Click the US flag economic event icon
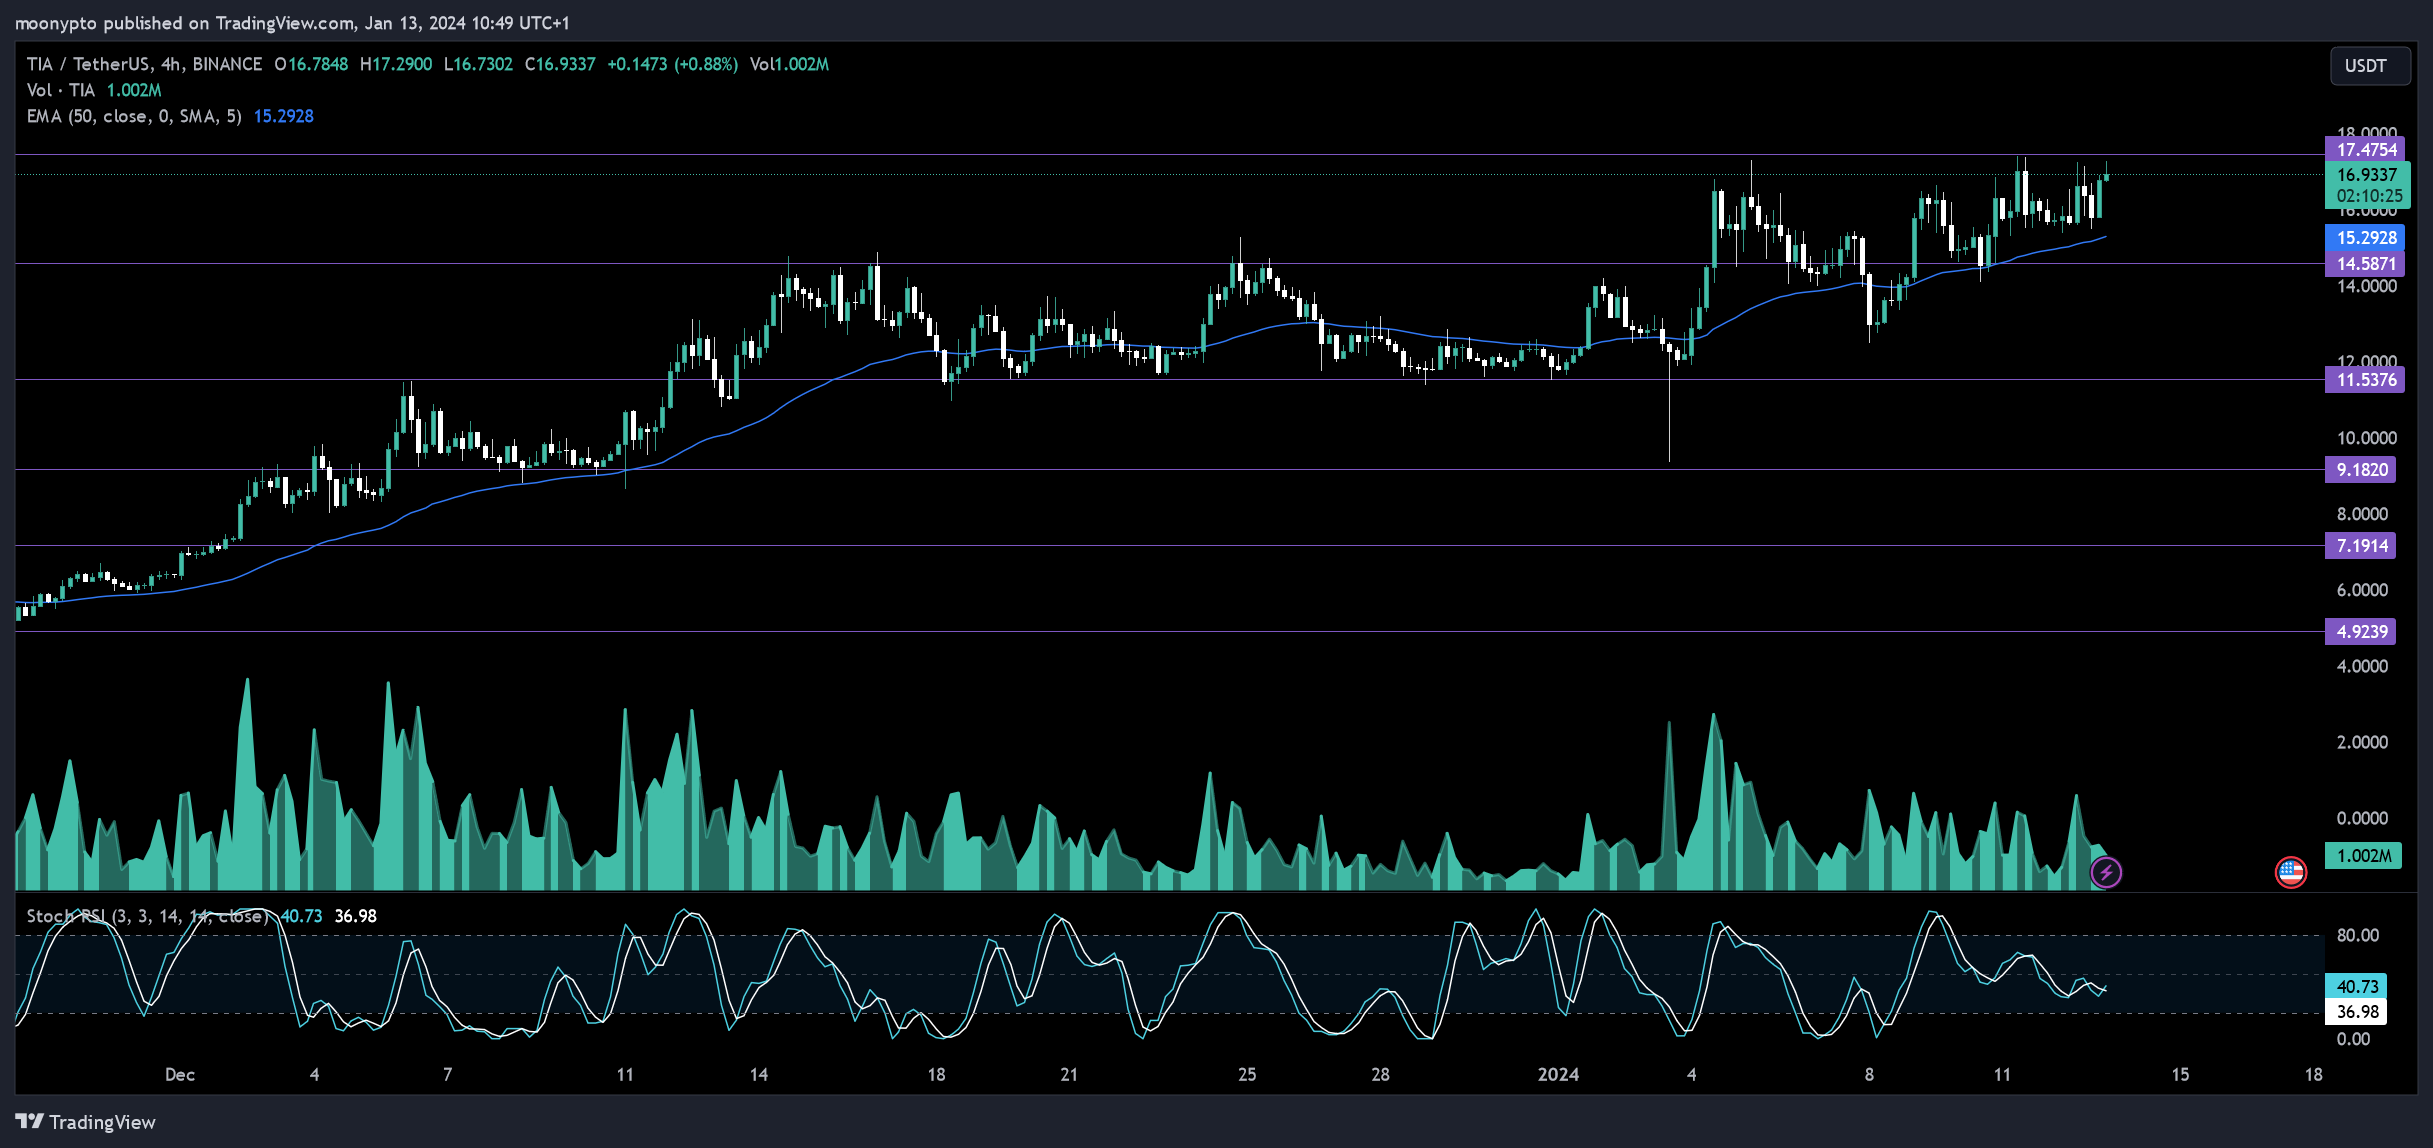This screenshot has width=2433, height=1148. (2290, 872)
